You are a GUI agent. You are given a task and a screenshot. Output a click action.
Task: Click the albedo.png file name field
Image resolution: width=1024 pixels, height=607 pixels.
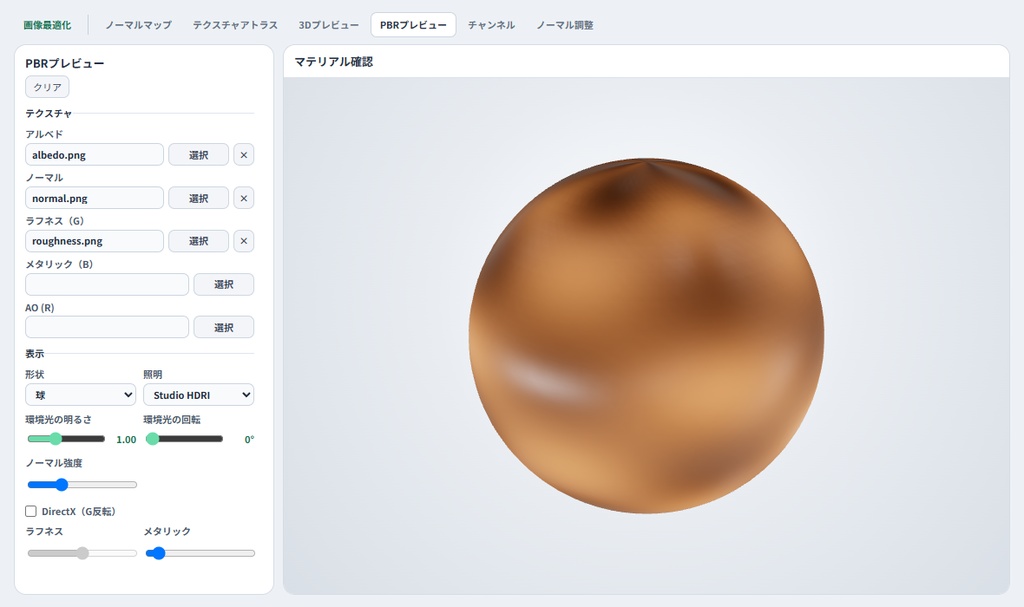coord(95,155)
